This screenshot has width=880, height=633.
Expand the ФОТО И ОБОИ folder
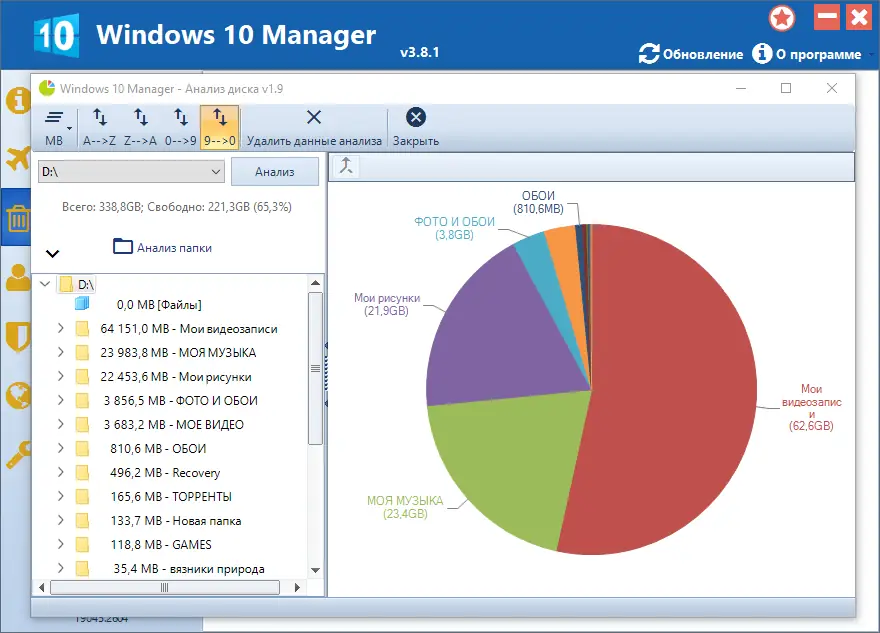(x=61, y=400)
